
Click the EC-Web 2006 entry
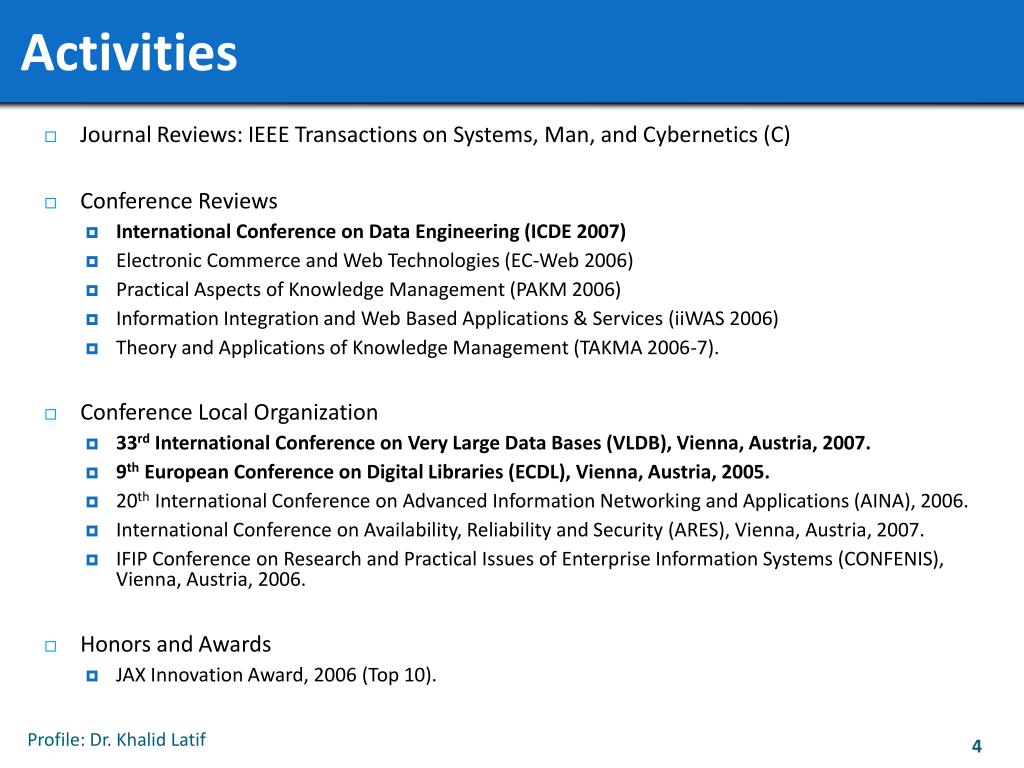click(x=375, y=261)
